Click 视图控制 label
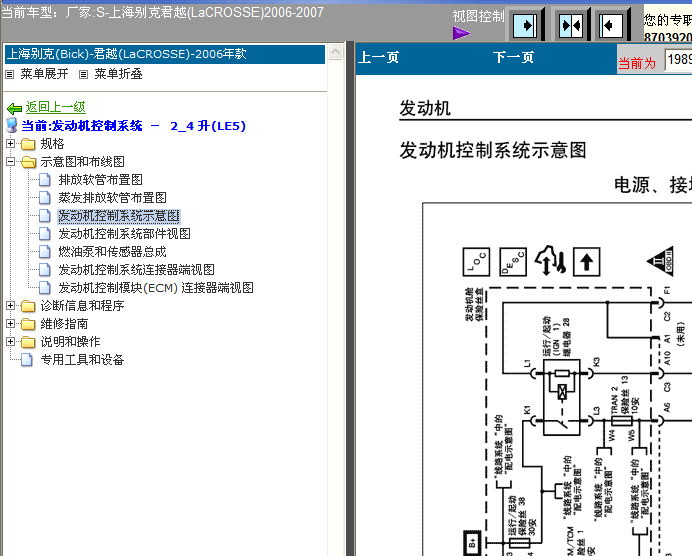692x556 pixels. pos(478,16)
